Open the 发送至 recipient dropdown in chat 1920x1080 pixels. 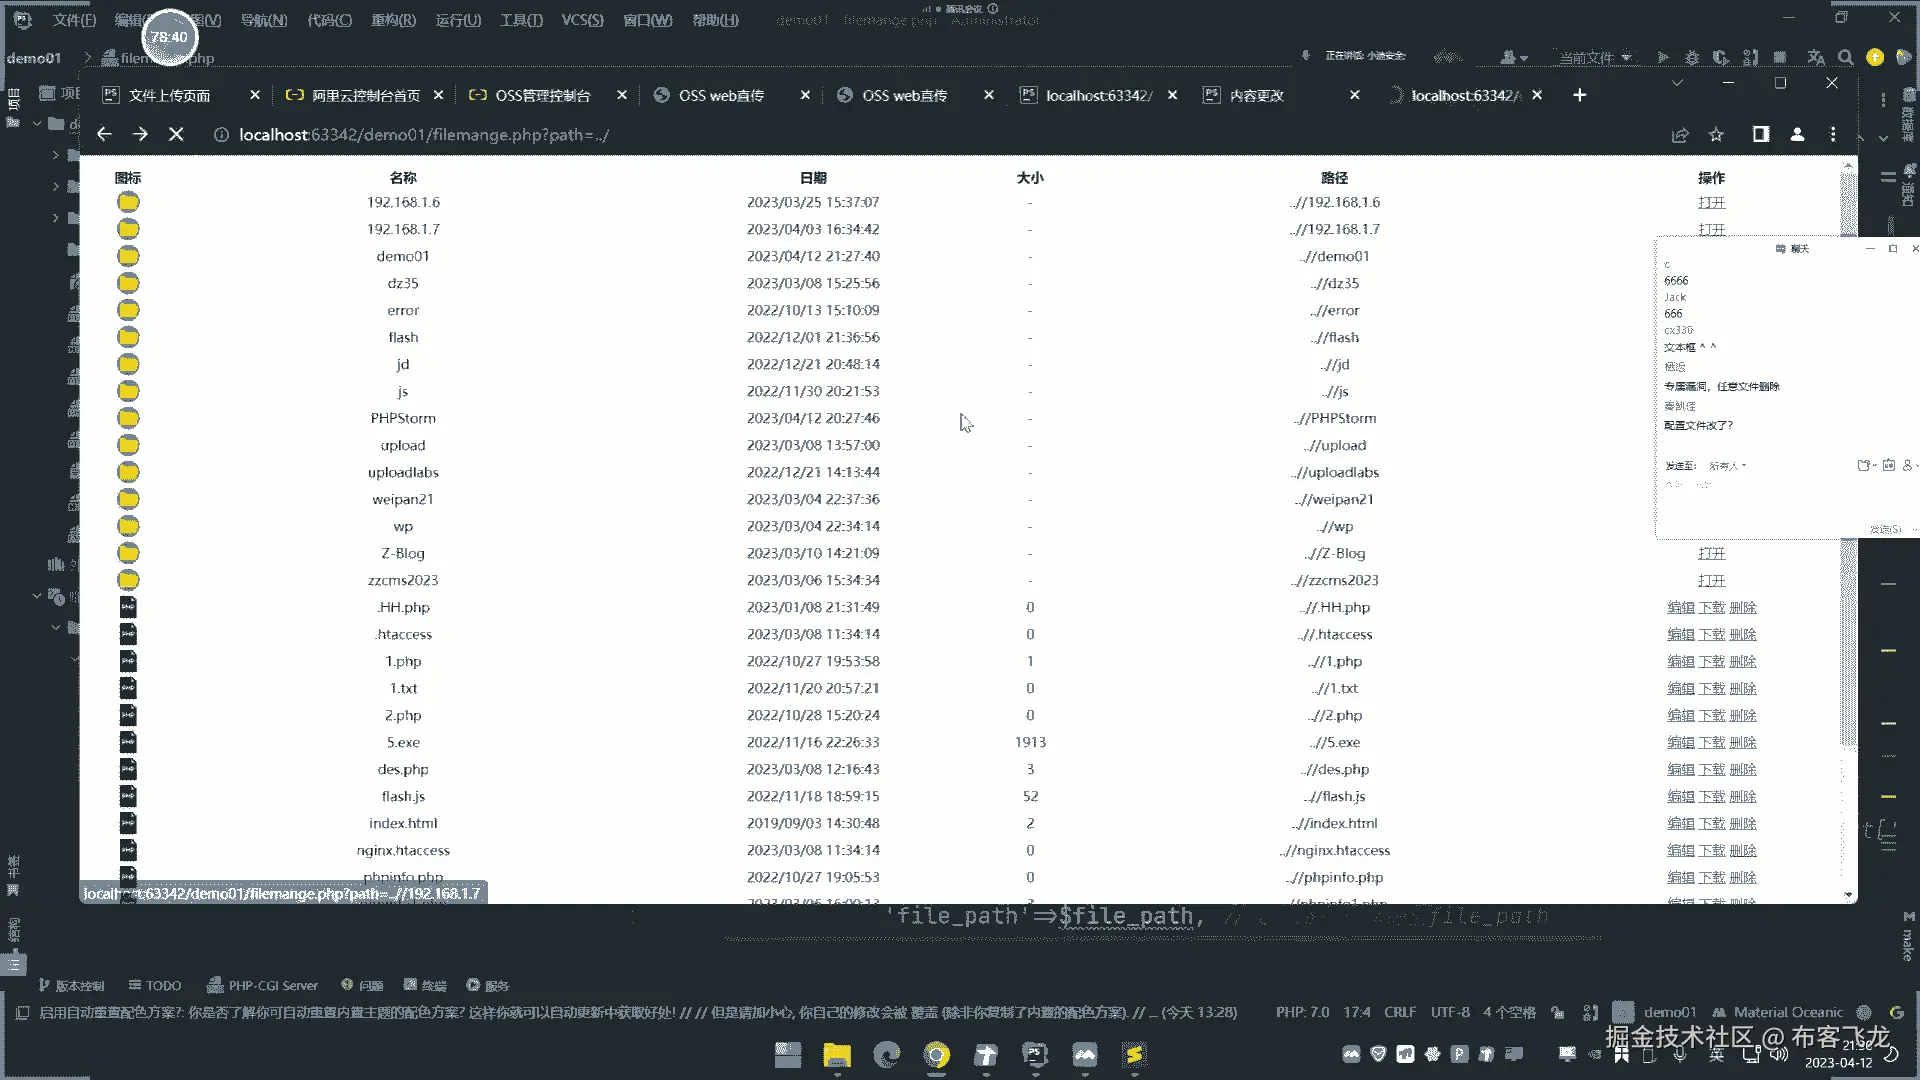point(1728,466)
